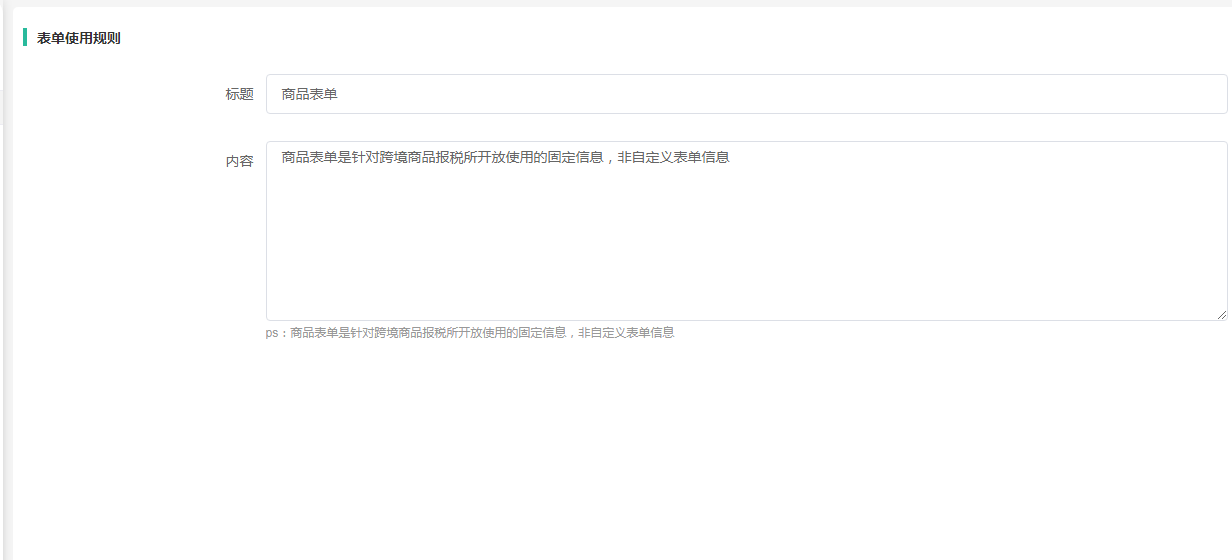Click the 内容 field label
Viewport: 1232px width, 560px height.
(239, 161)
